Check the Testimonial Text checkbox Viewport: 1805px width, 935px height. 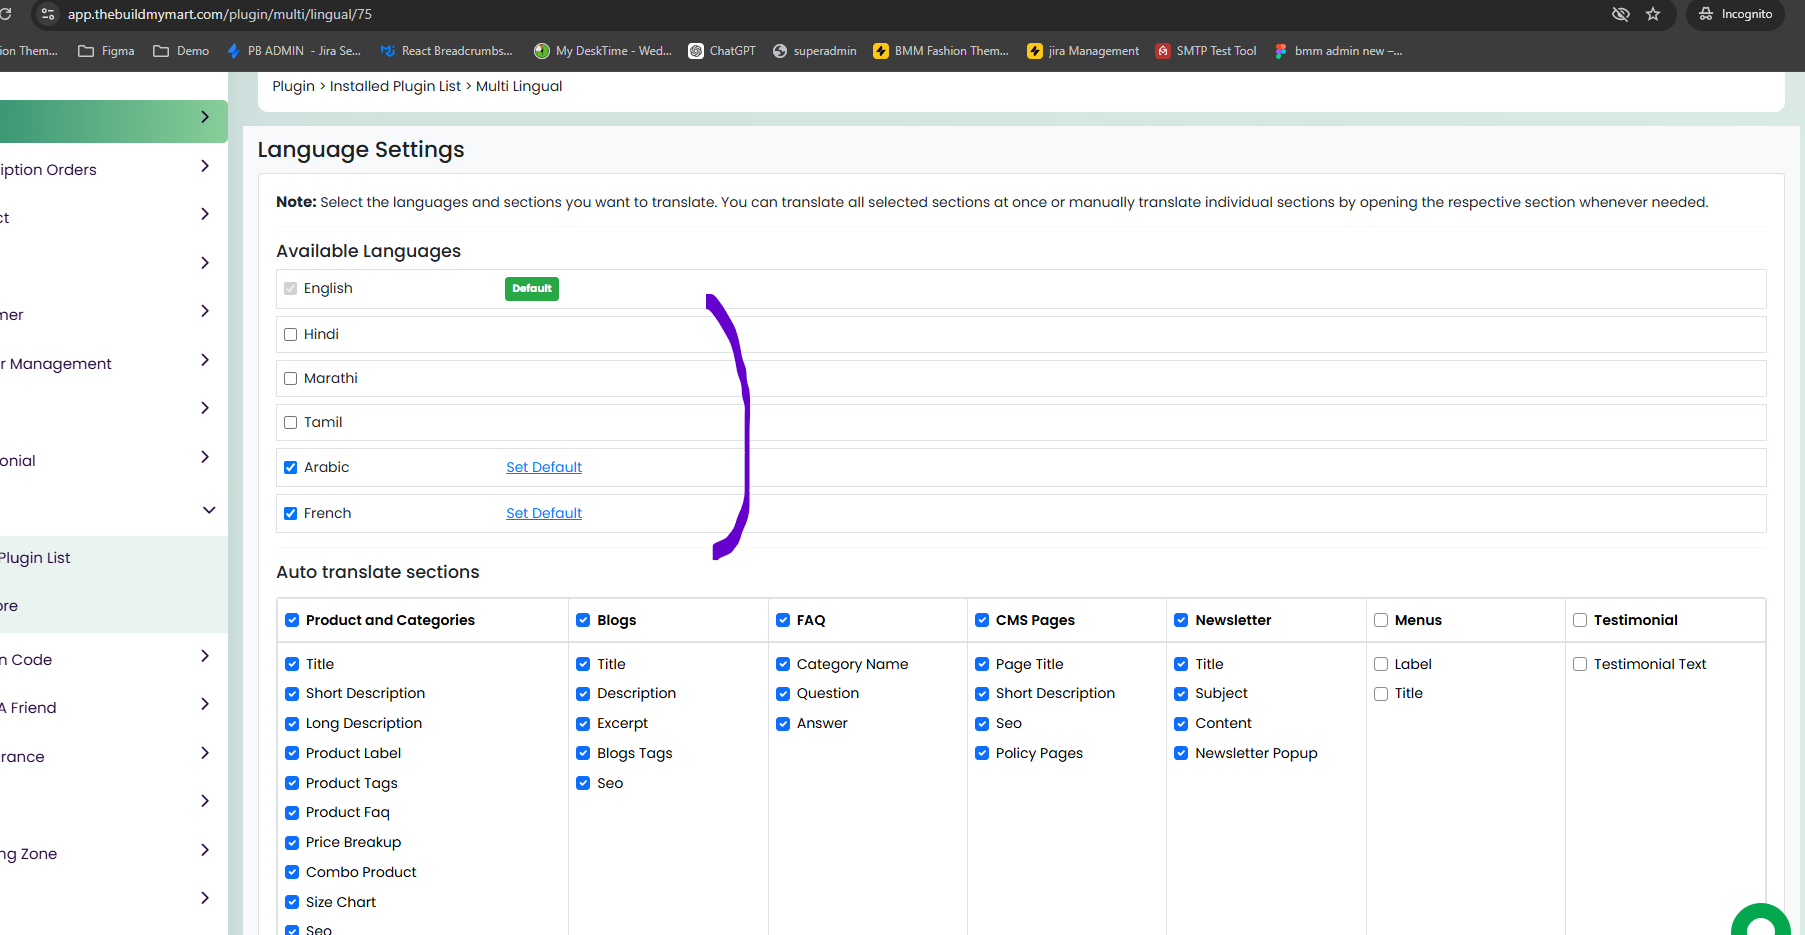point(1580,664)
